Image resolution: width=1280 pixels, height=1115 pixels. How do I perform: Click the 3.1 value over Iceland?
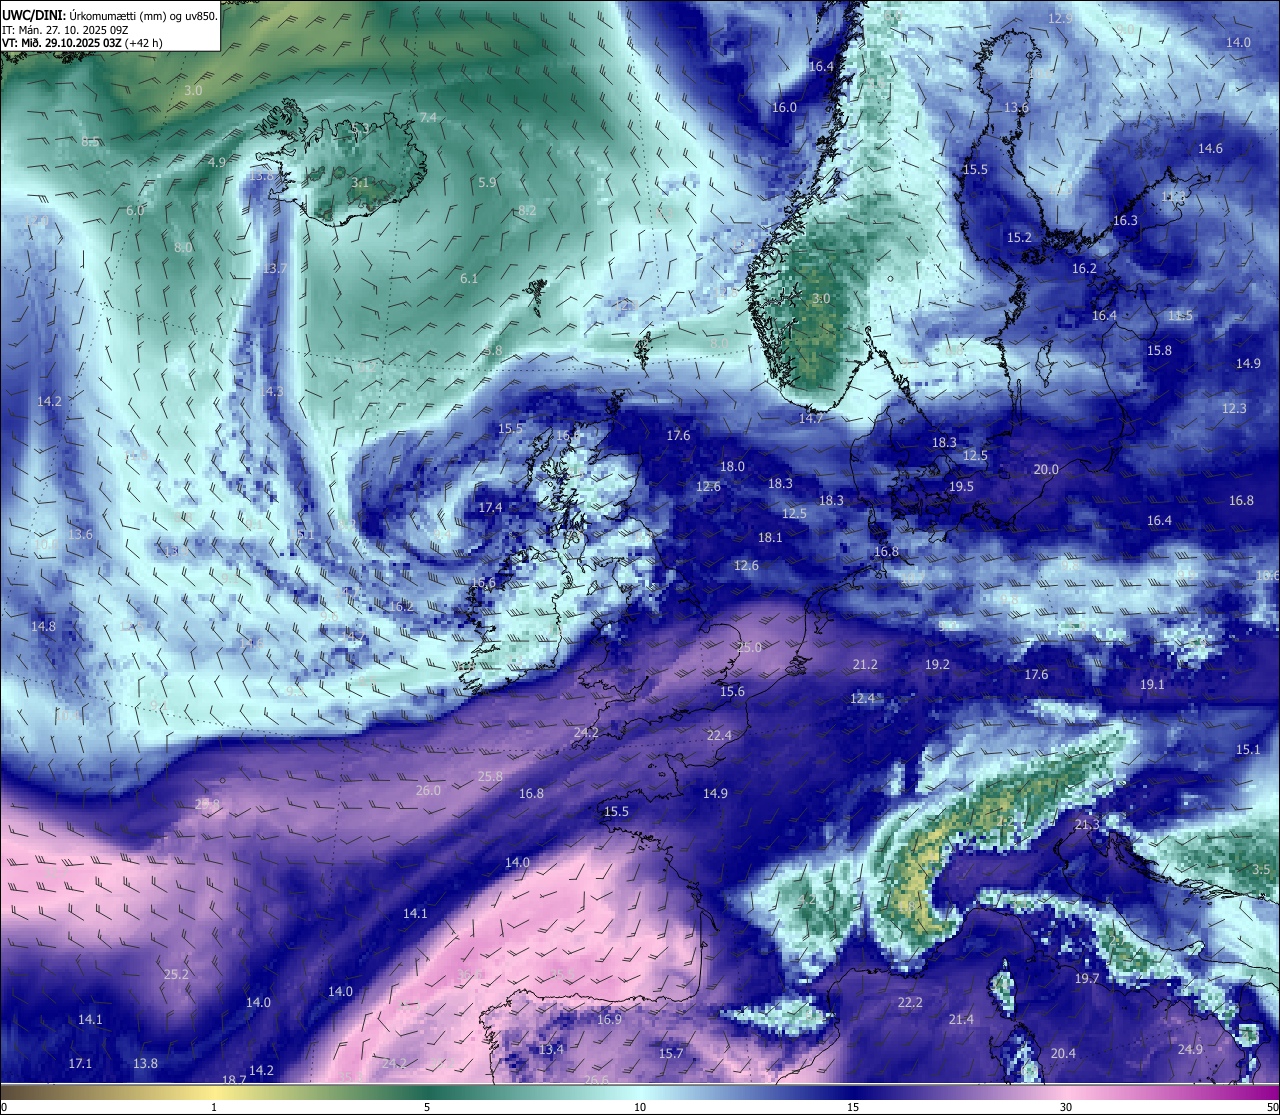[x=360, y=183]
